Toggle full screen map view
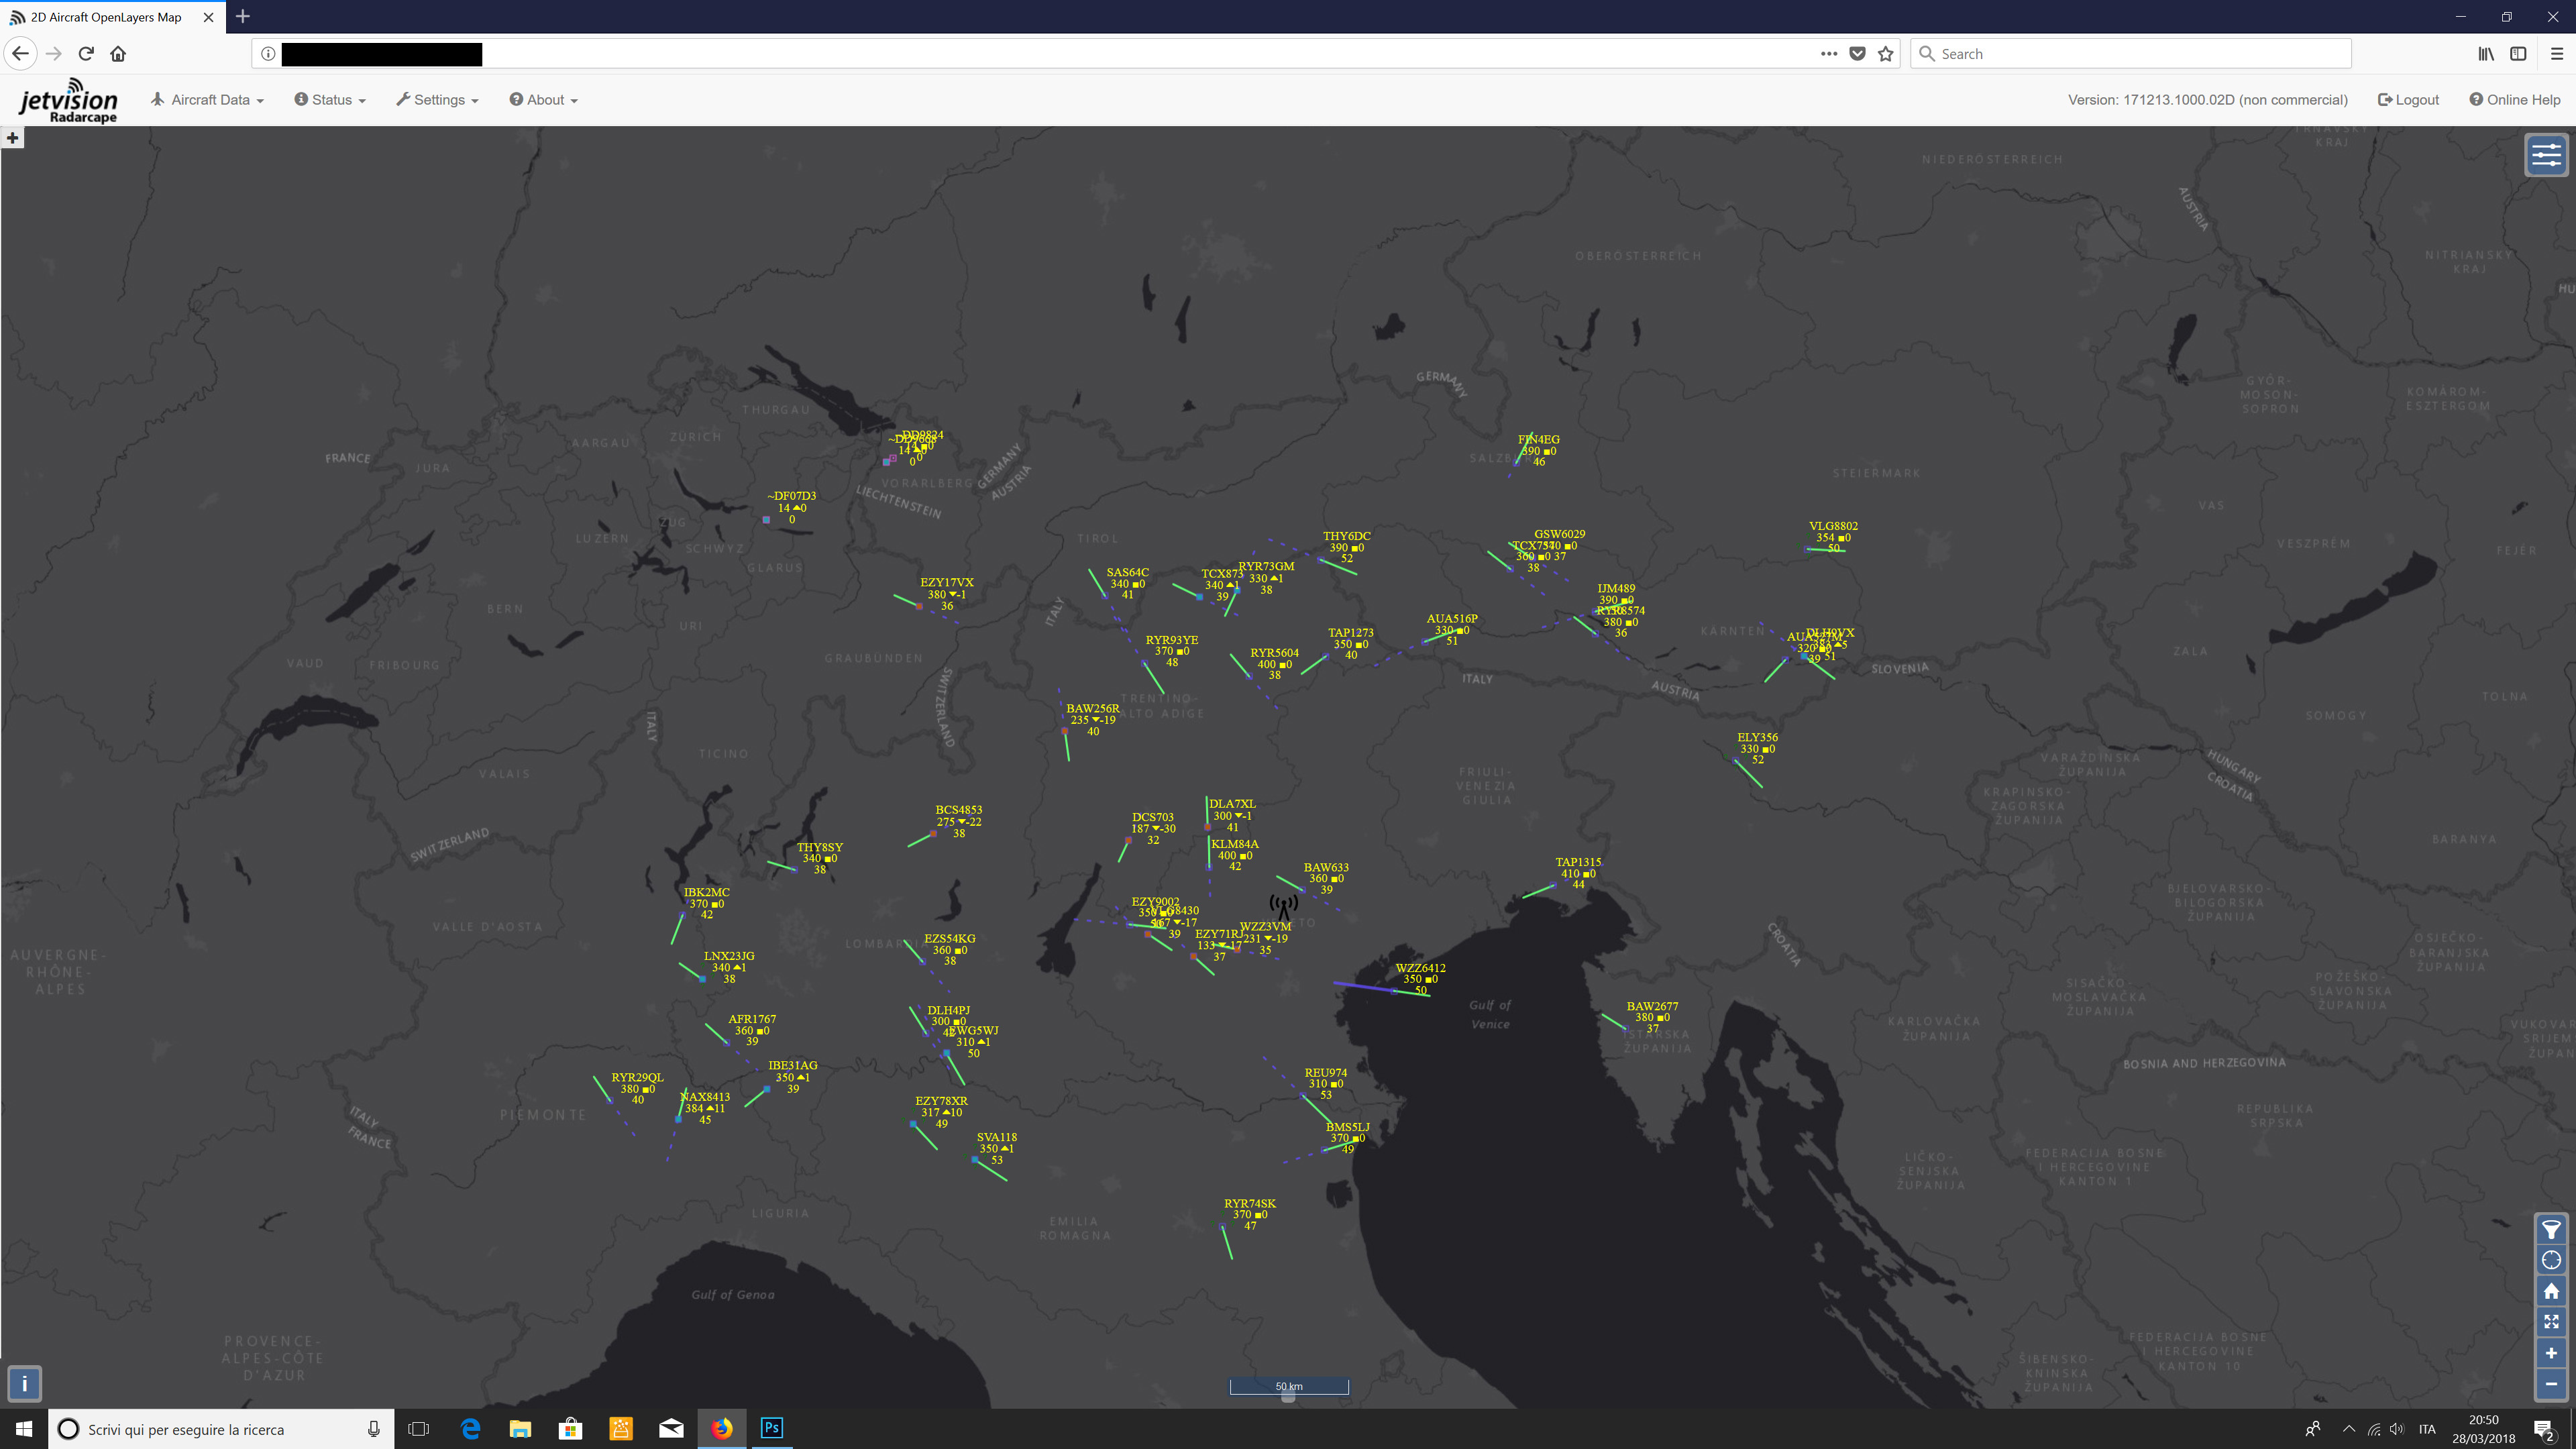The image size is (2576, 1449). [x=2551, y=1322]
